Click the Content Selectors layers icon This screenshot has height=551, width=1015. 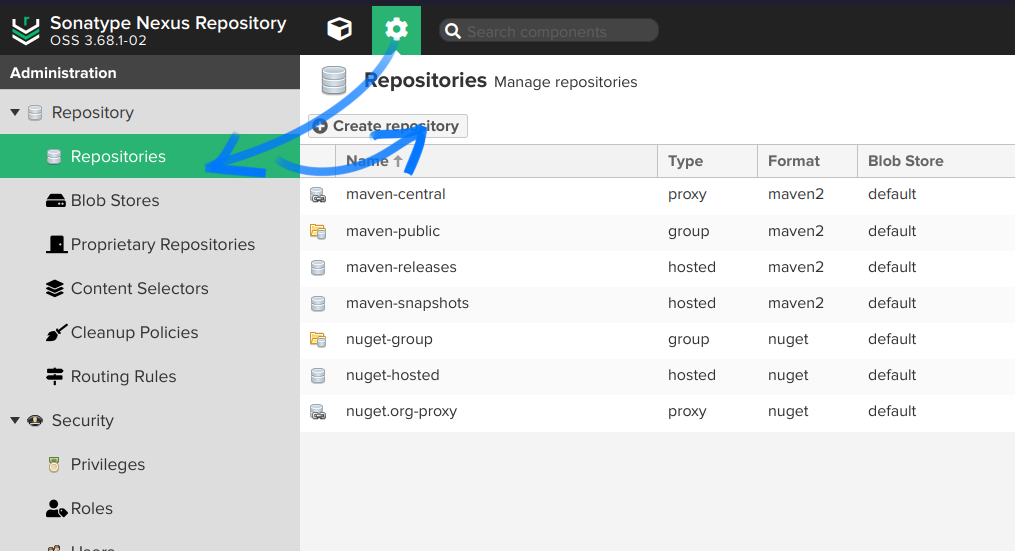coord(56,289)
